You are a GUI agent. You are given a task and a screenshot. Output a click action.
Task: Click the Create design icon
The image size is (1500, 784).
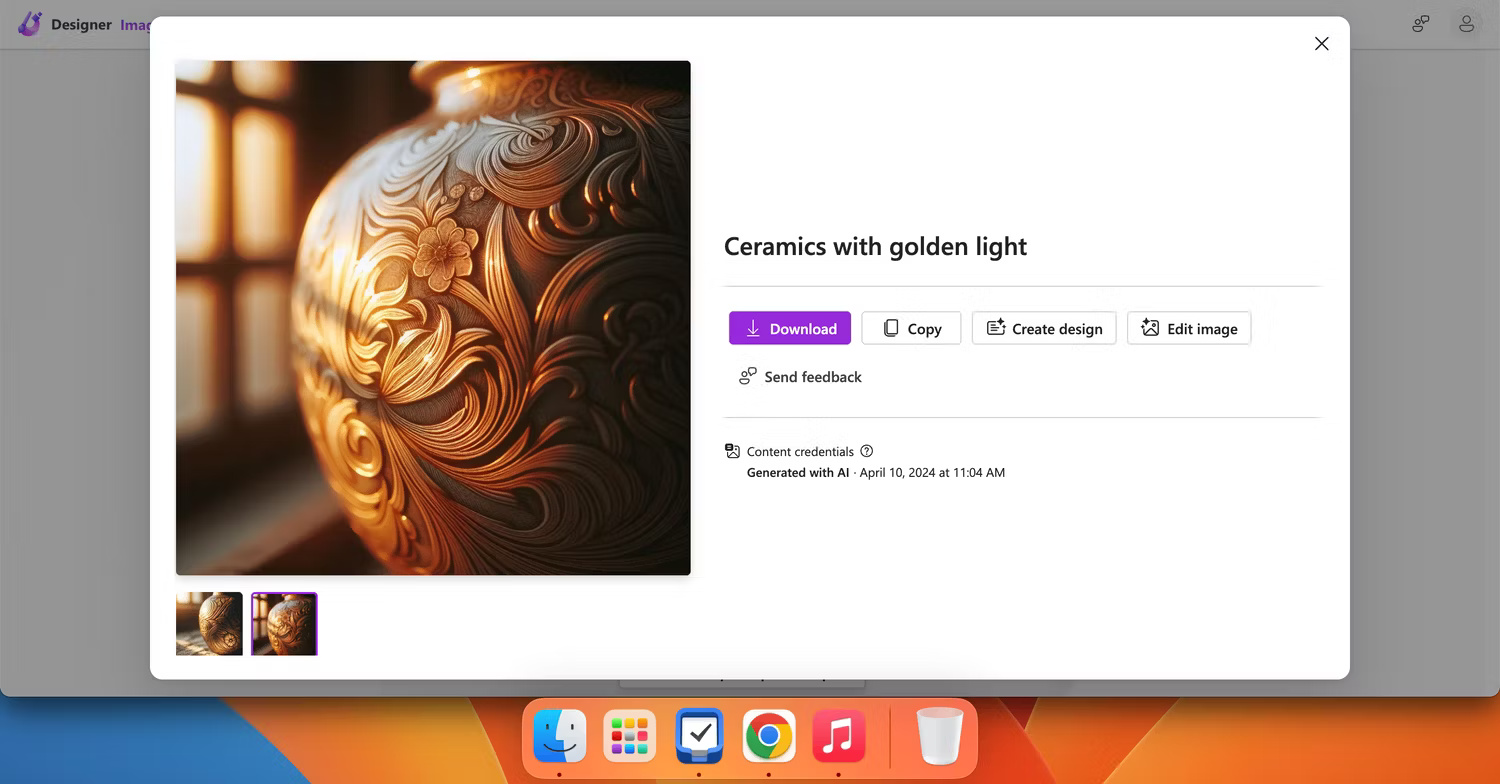pyautogui.click(x=995, y=328)
